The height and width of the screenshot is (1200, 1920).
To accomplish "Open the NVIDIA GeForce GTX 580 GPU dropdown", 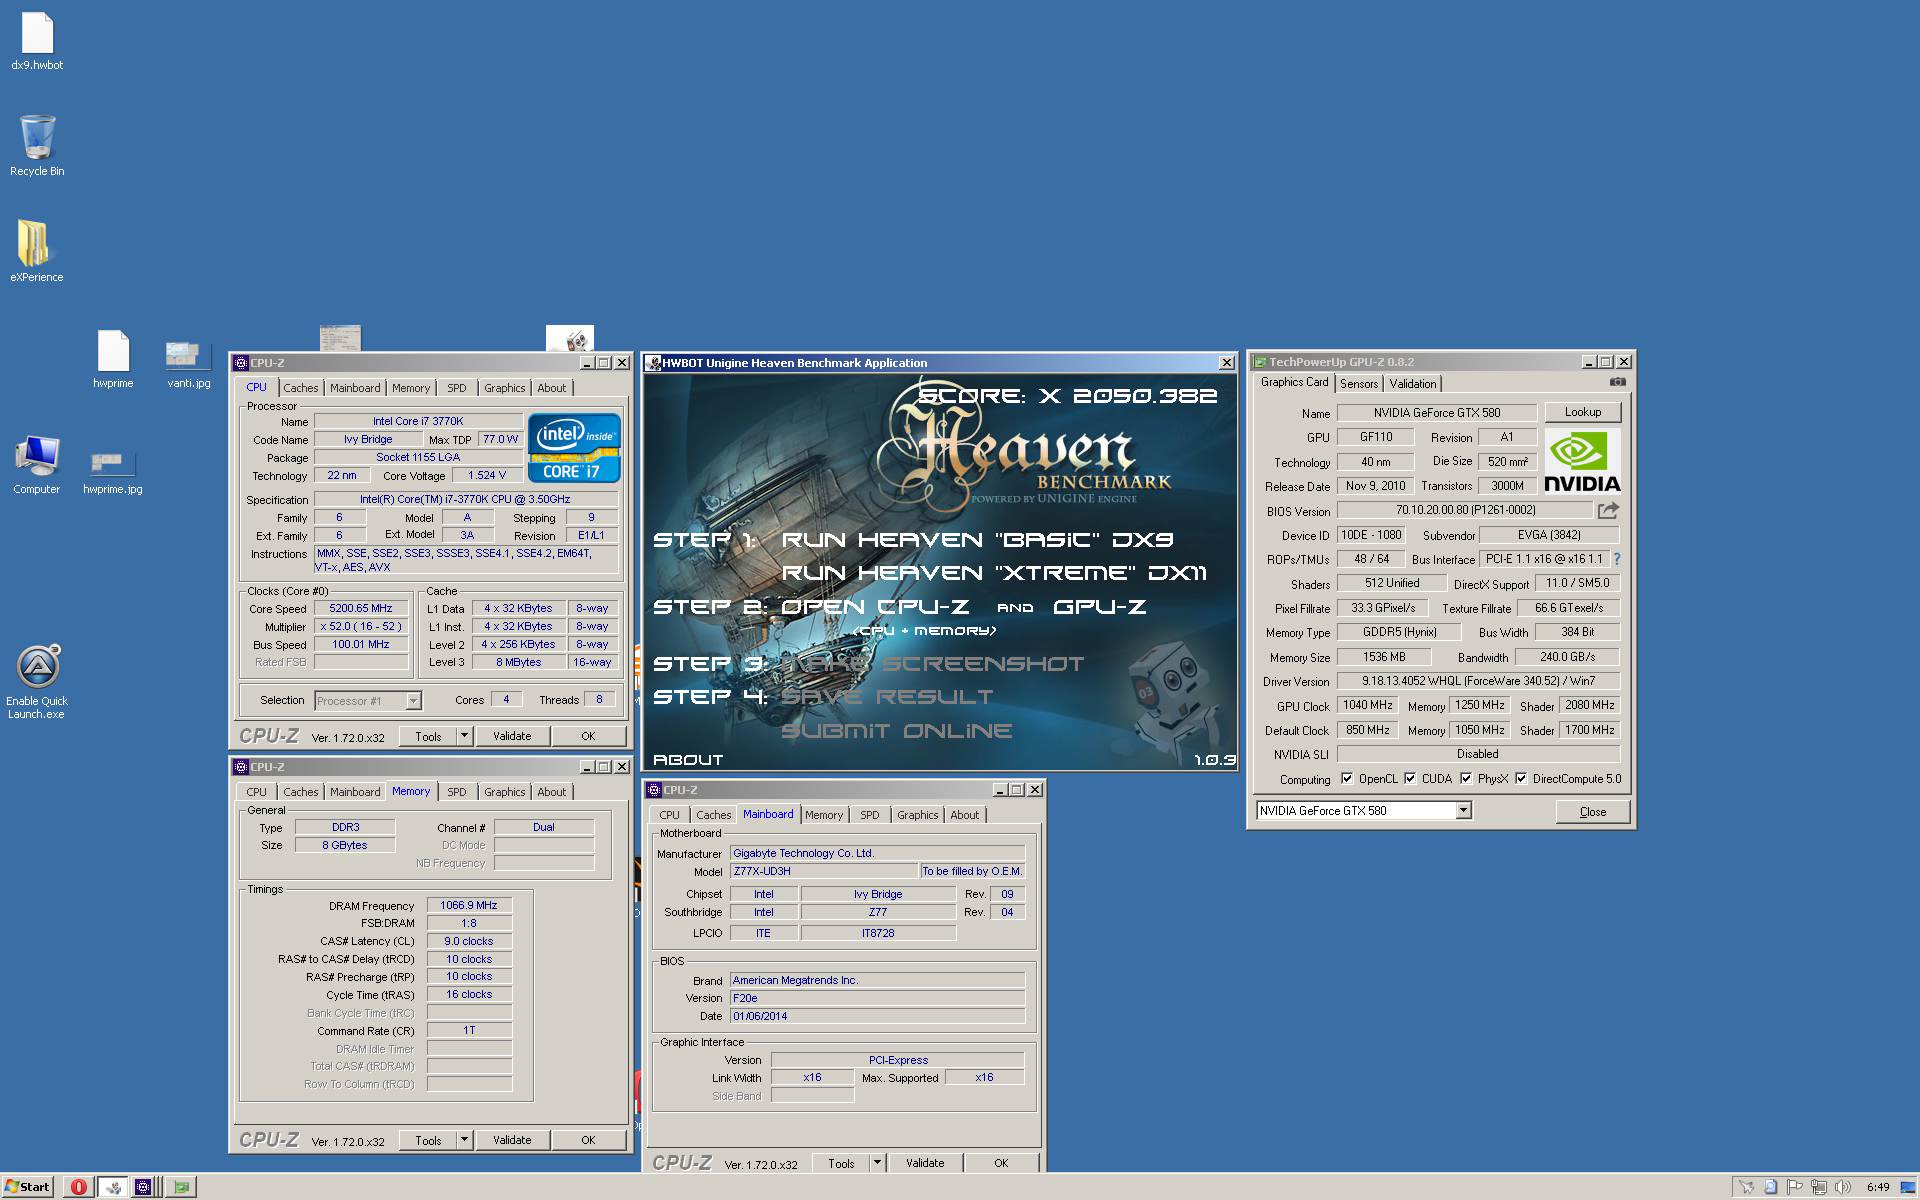I will 1463,811.
